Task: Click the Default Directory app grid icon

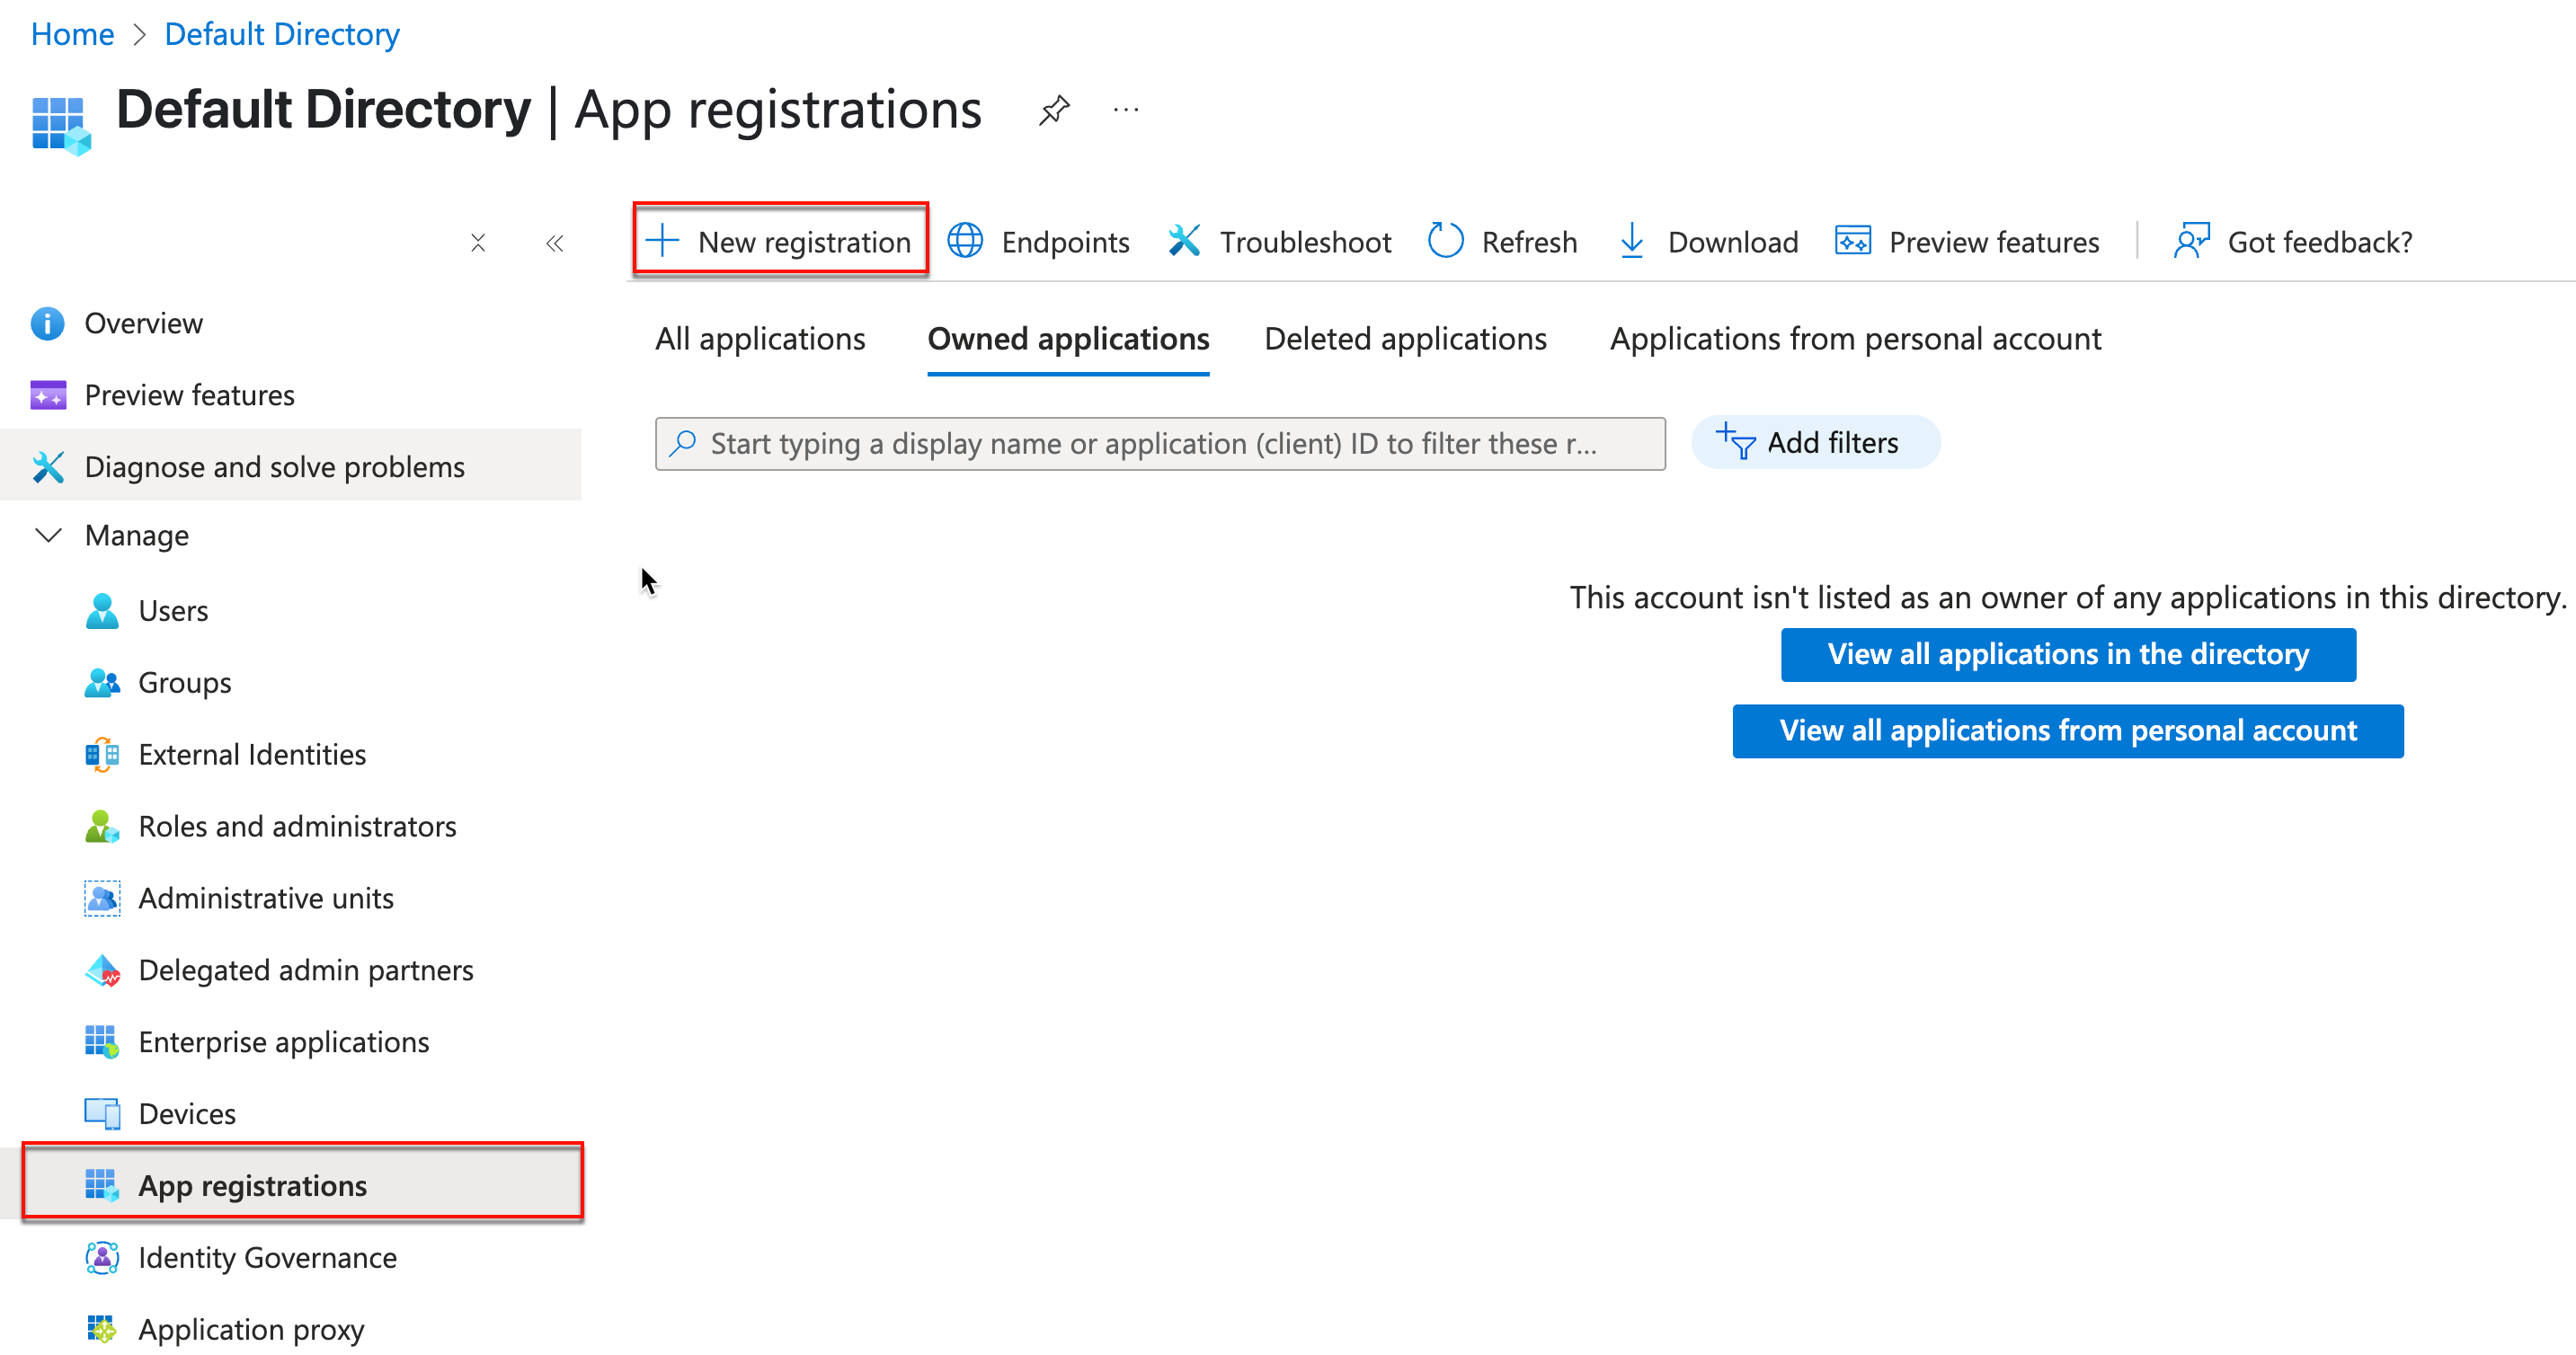Action: point(60,125)
